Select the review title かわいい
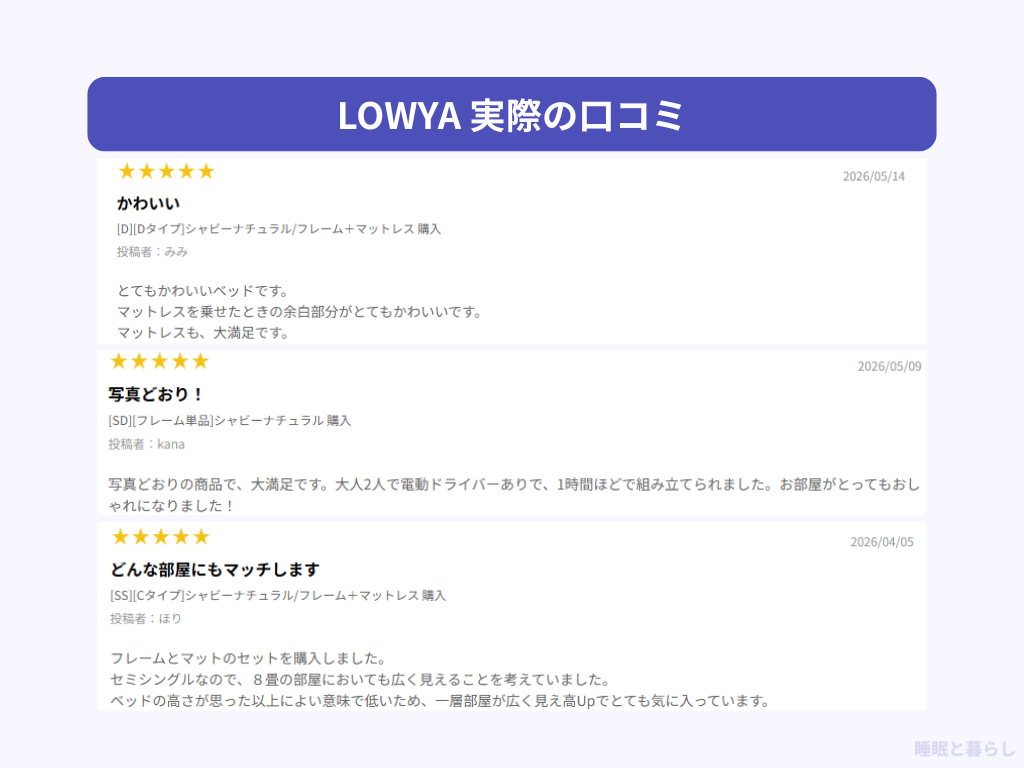1024x768 pixels. tap(148, 204)
